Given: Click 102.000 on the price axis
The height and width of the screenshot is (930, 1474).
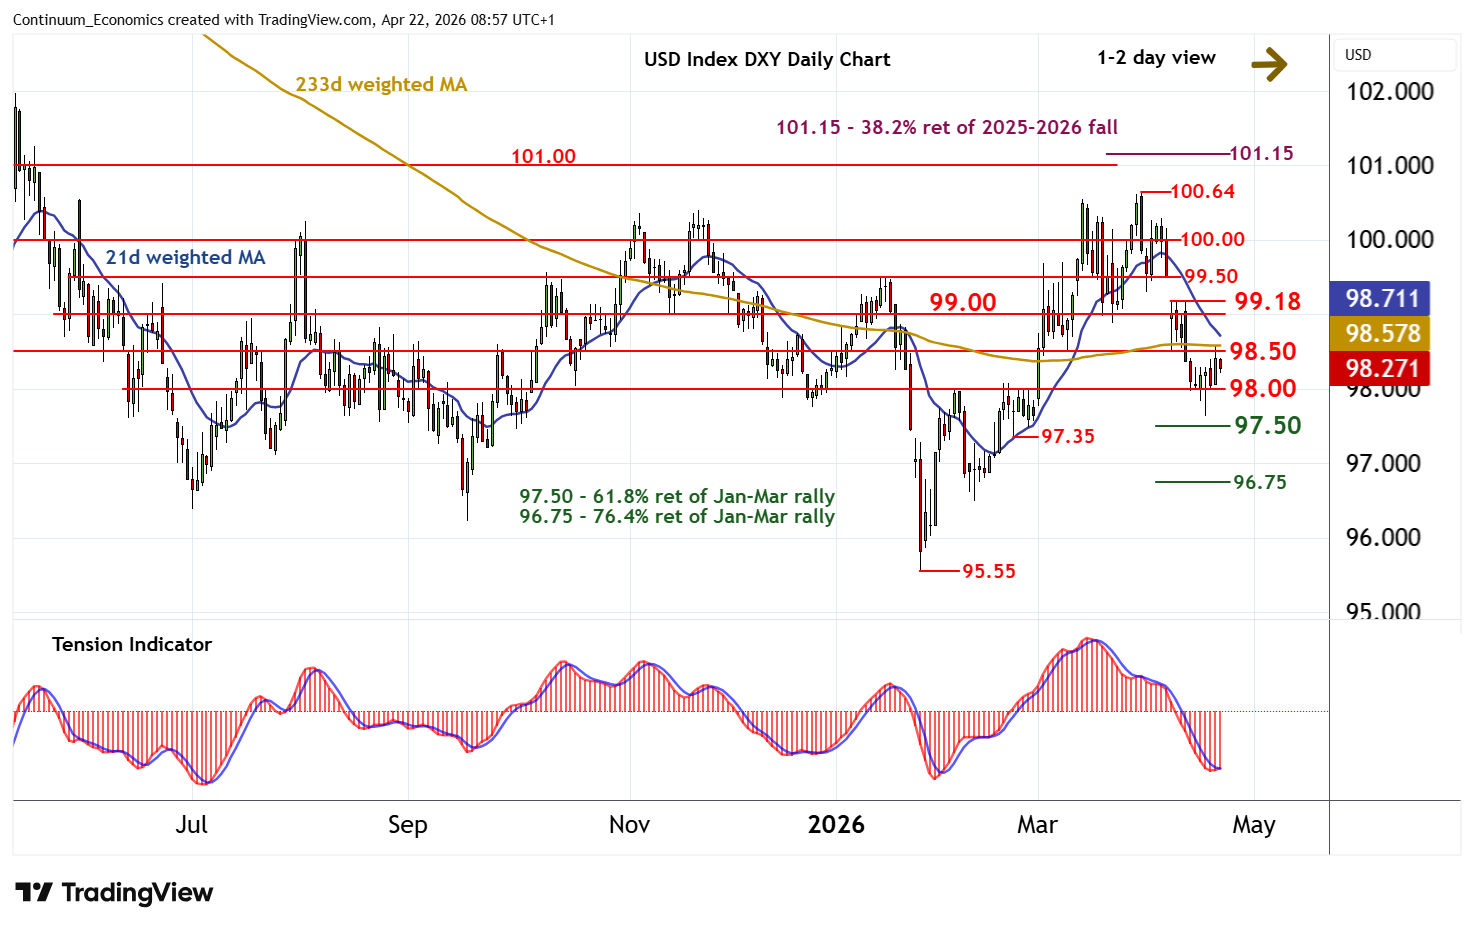Looking at the screenshot, I should point(1389,92).
